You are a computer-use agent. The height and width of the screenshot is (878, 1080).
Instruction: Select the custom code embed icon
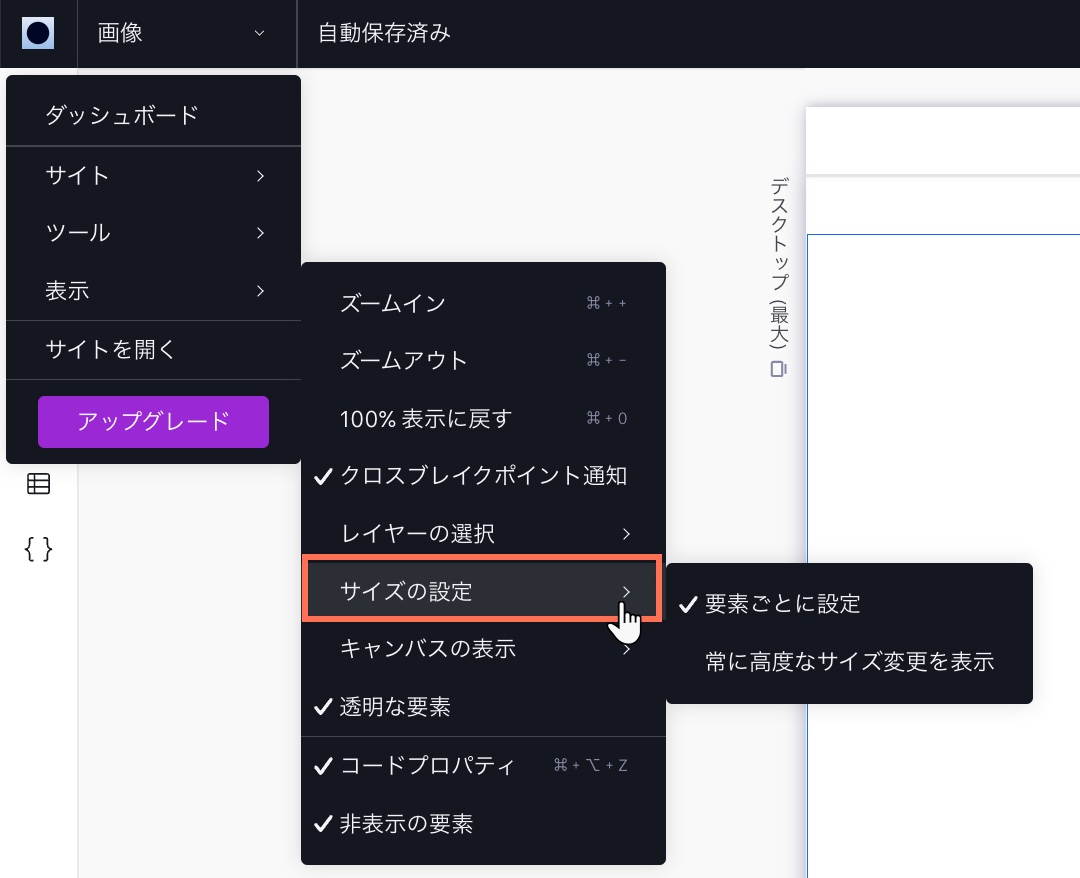(x=38, y=549)
